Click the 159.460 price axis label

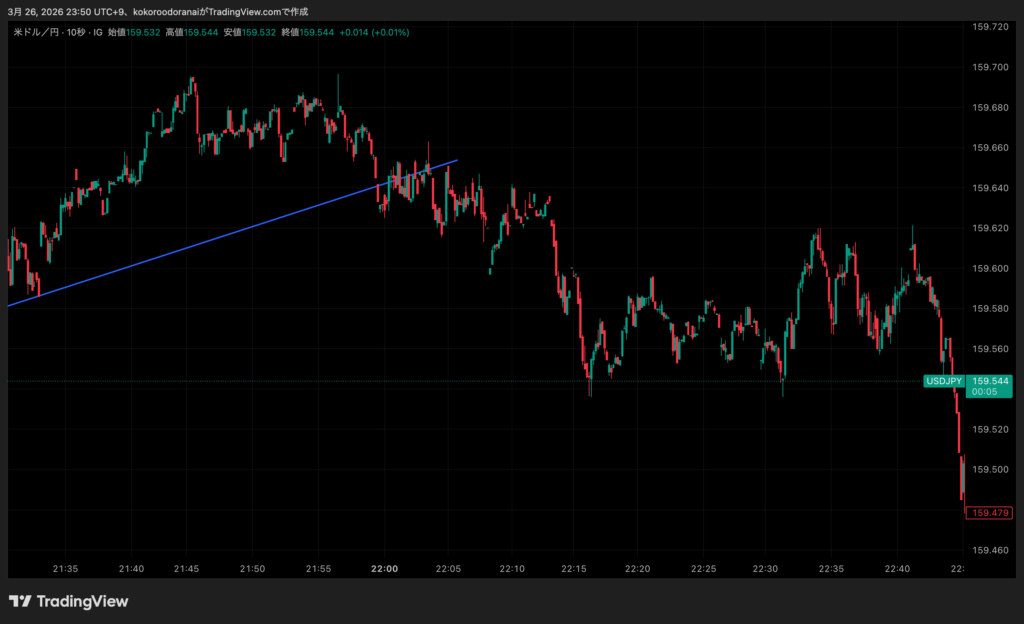pos(990,550)
